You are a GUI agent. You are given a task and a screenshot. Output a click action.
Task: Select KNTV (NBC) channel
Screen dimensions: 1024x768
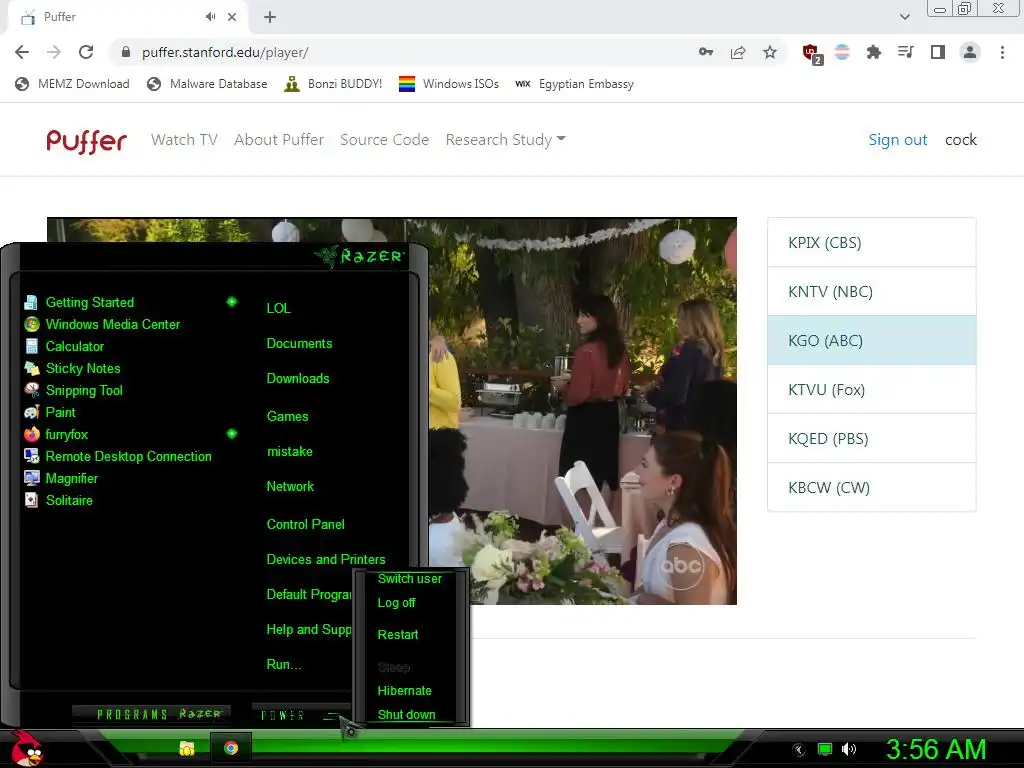coord(872,291)
